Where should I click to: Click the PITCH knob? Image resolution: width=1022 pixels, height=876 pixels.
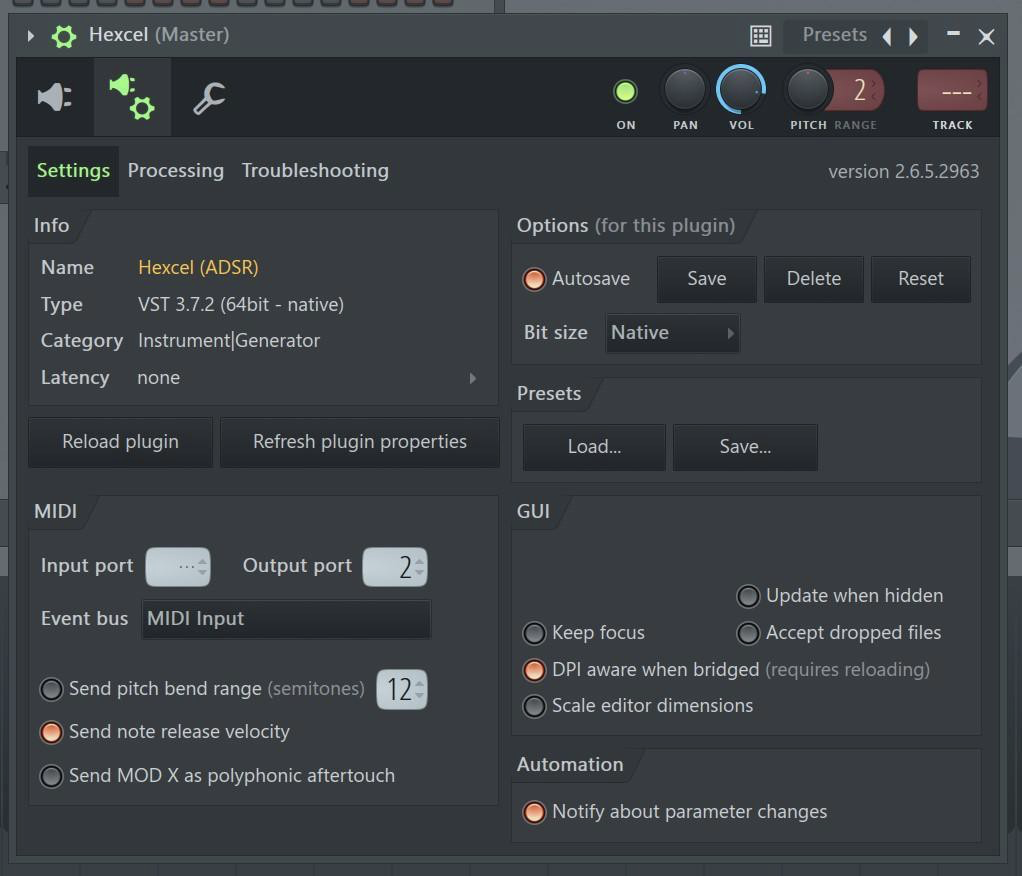[807, 90]
